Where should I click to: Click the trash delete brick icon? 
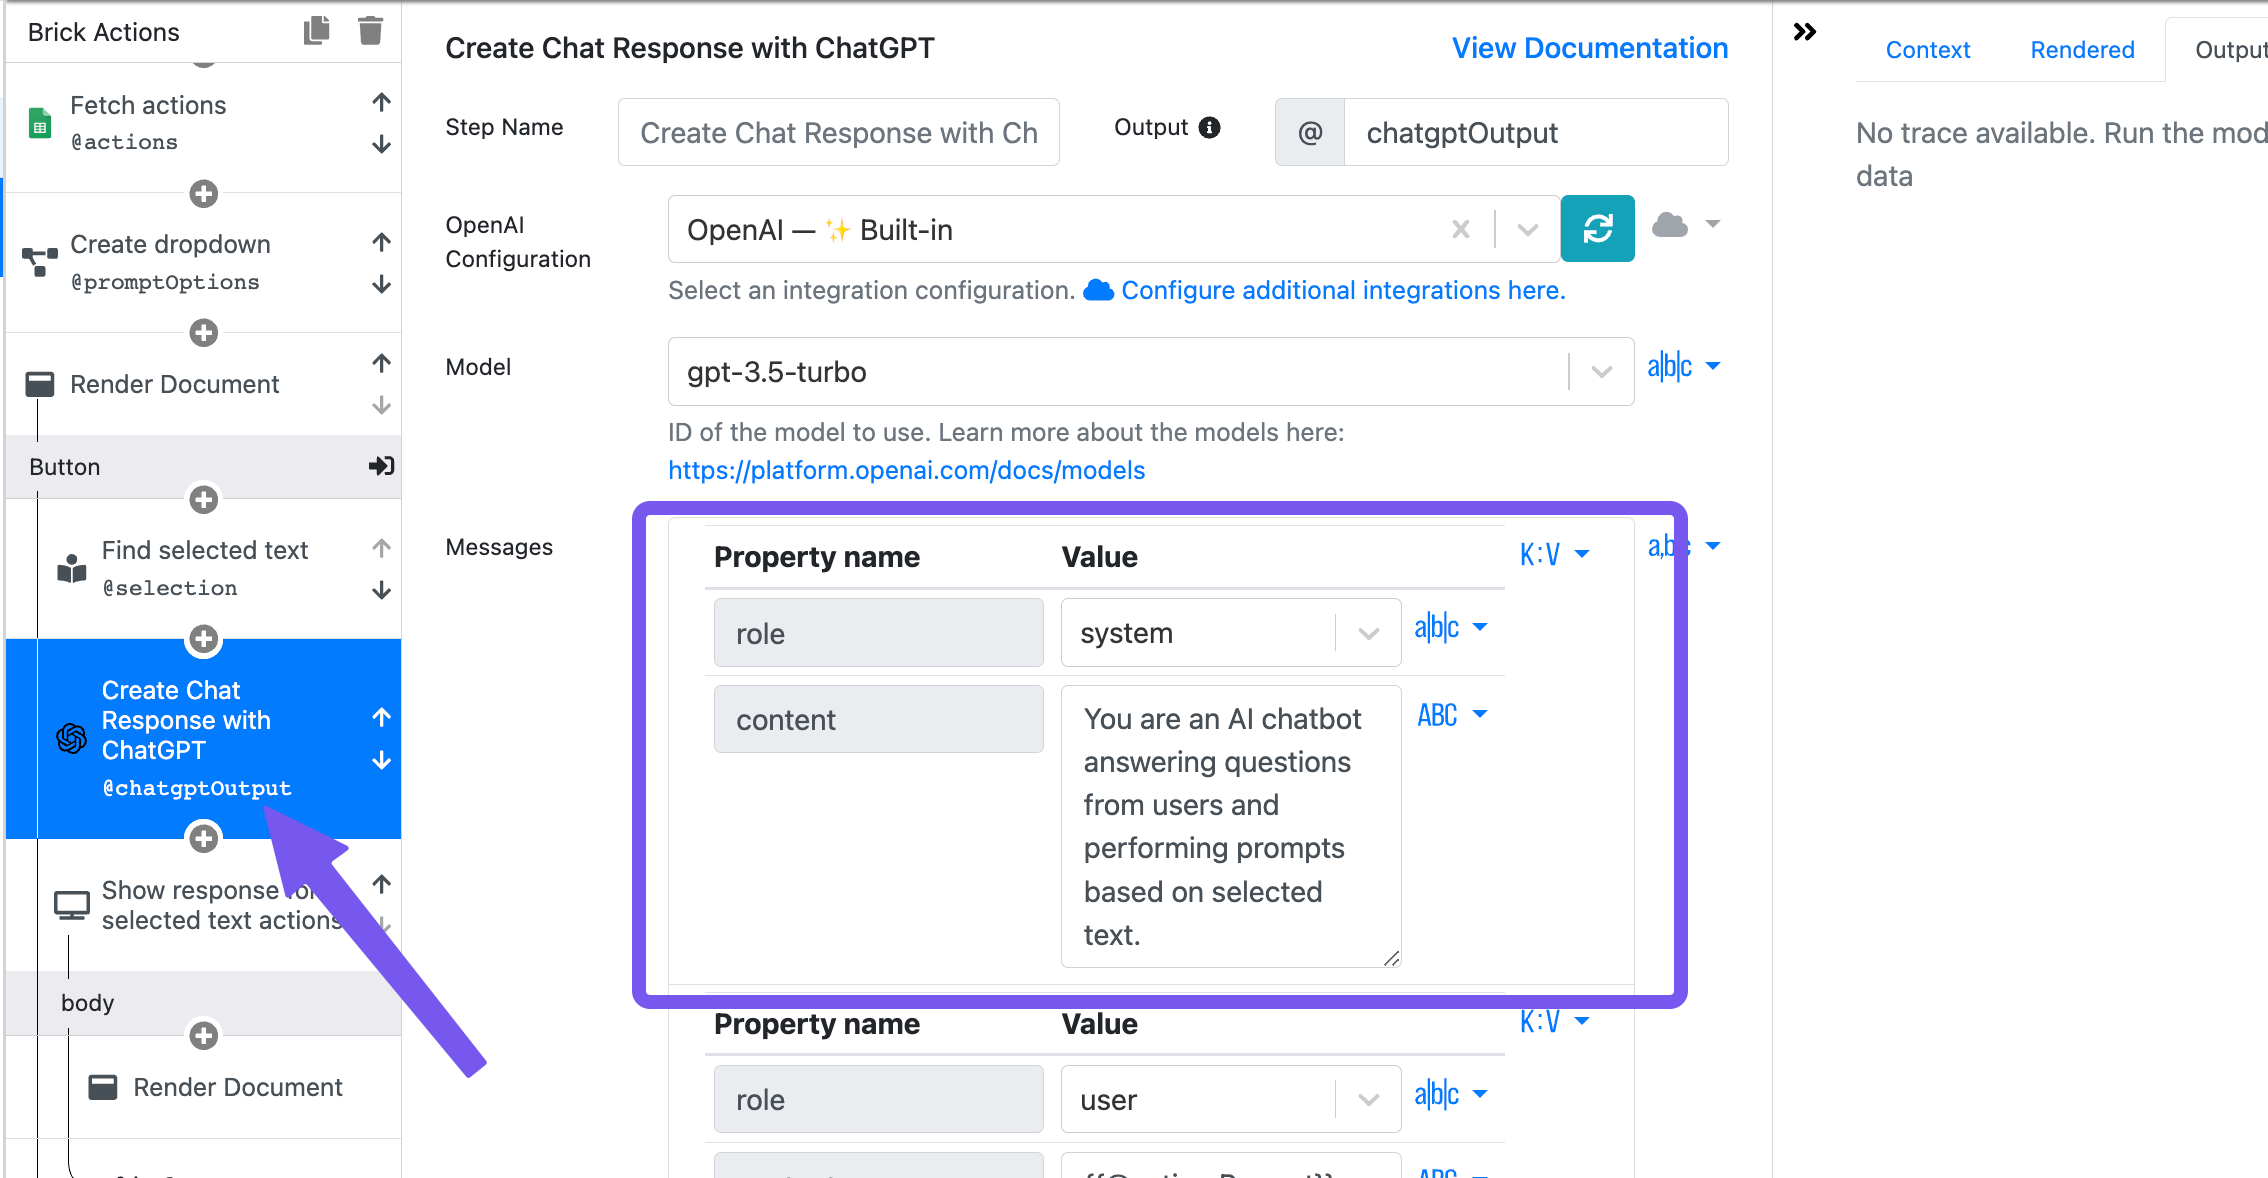[370, 31]
